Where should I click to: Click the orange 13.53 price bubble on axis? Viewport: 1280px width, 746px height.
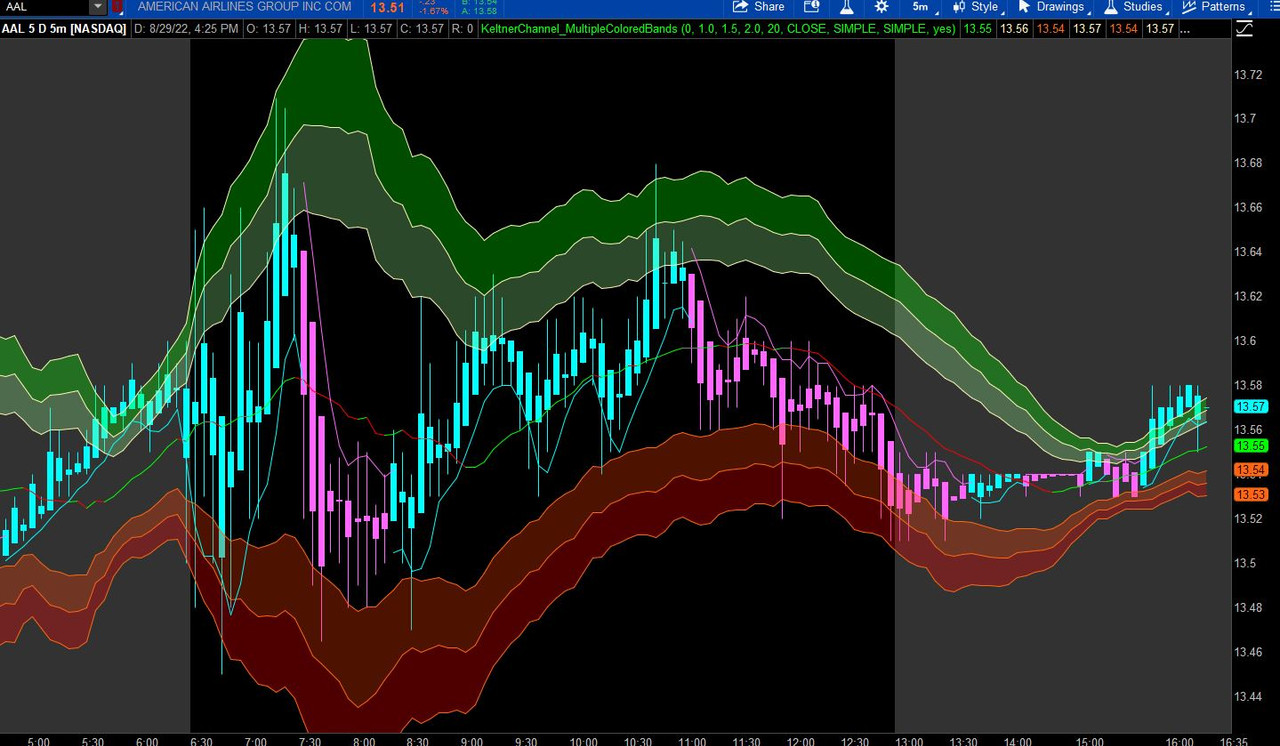[1251, 495]
